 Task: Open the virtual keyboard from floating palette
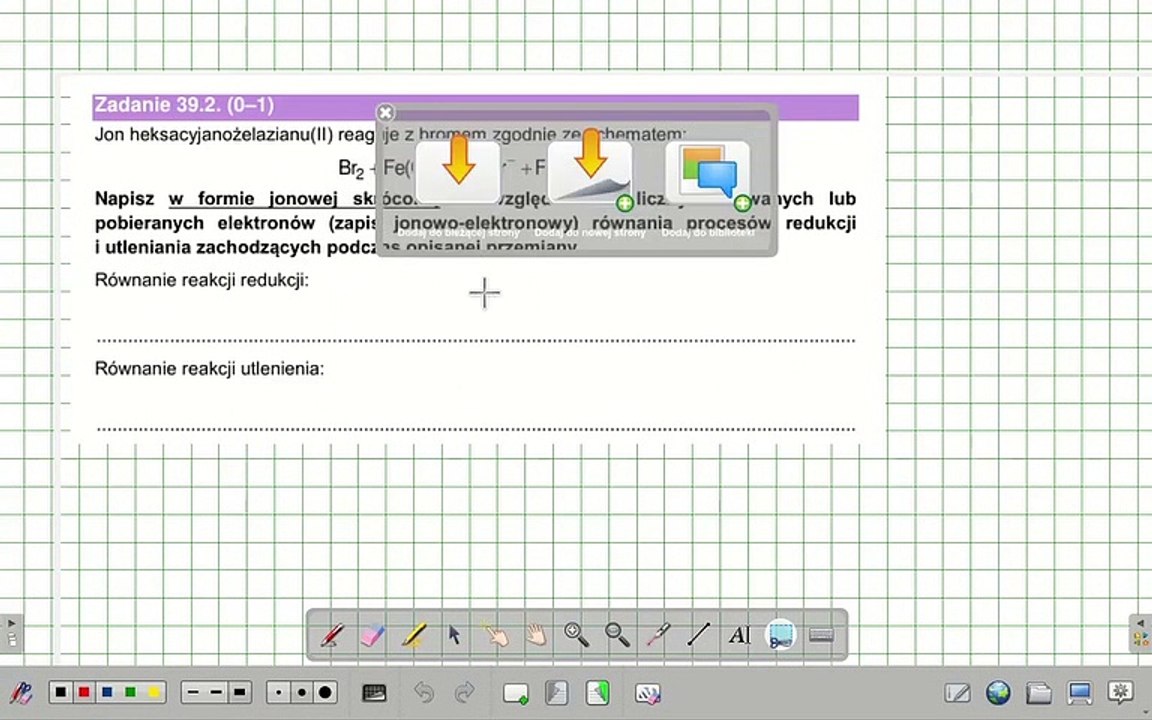click(x=821, y=635)
